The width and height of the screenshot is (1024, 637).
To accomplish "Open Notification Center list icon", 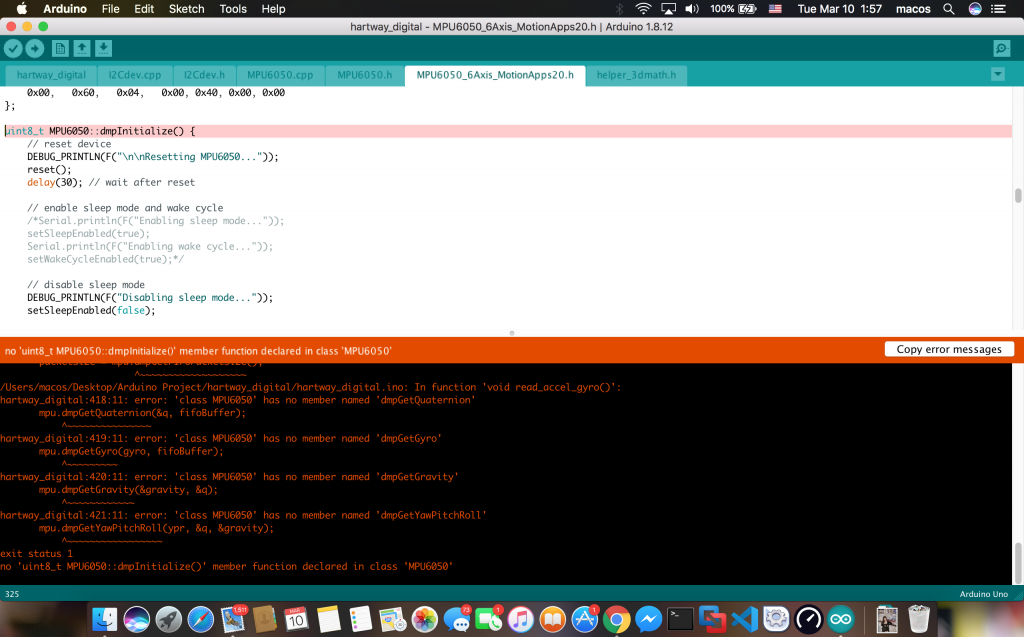I will tap(999, 8).
